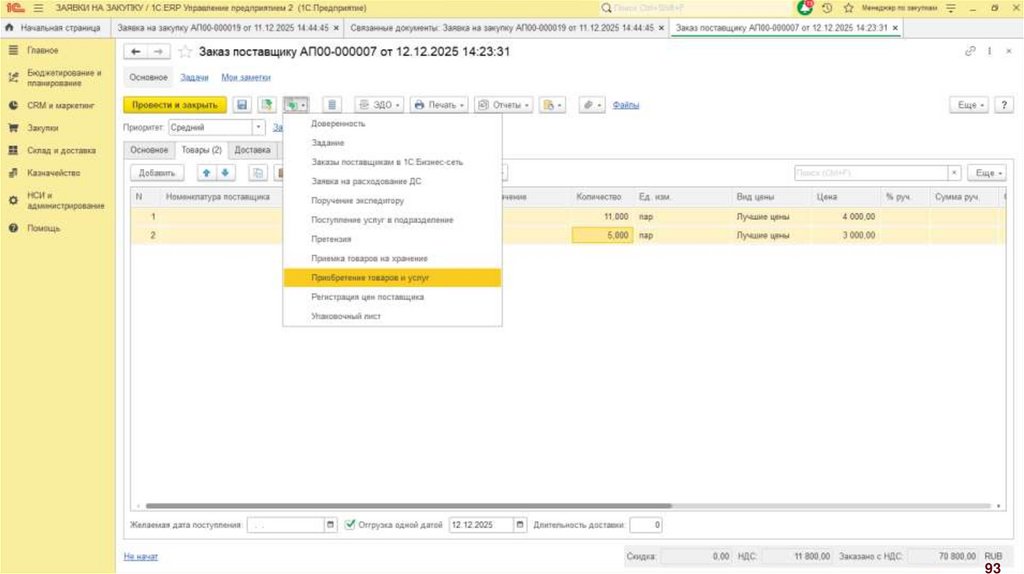Viewport: 1024px width, 574px height.
Task: Toggle the Отгрузка одной датой checkbox
Action: pos(350,524)
